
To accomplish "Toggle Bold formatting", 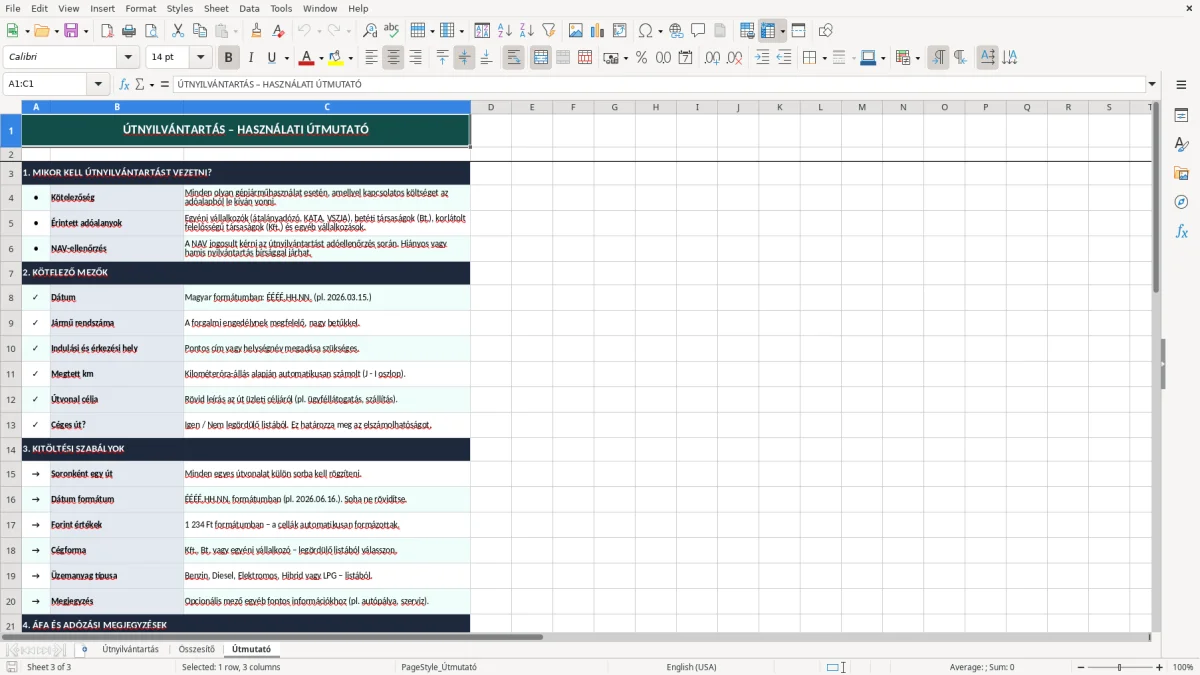I will click(228, 58).
